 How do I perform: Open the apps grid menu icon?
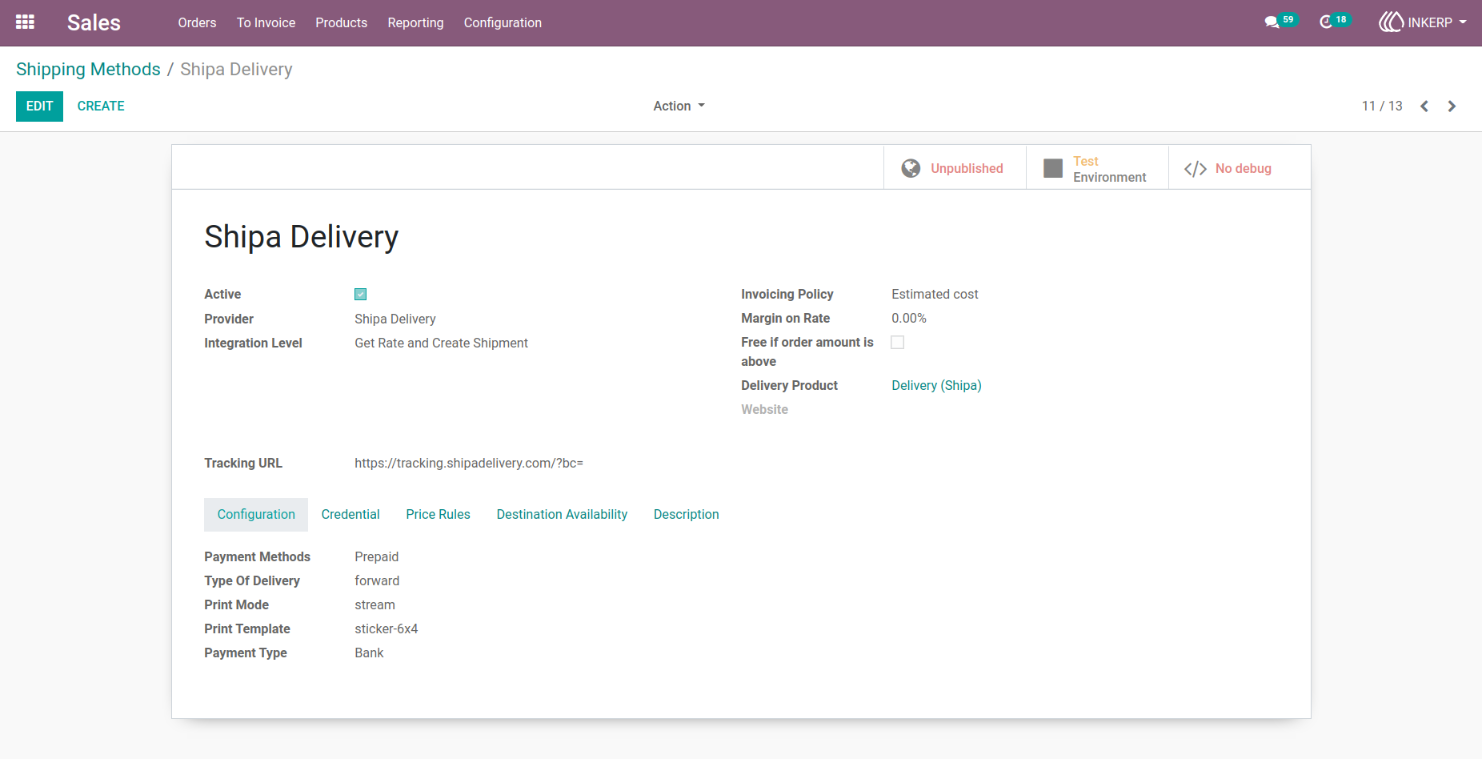(25, 22)
